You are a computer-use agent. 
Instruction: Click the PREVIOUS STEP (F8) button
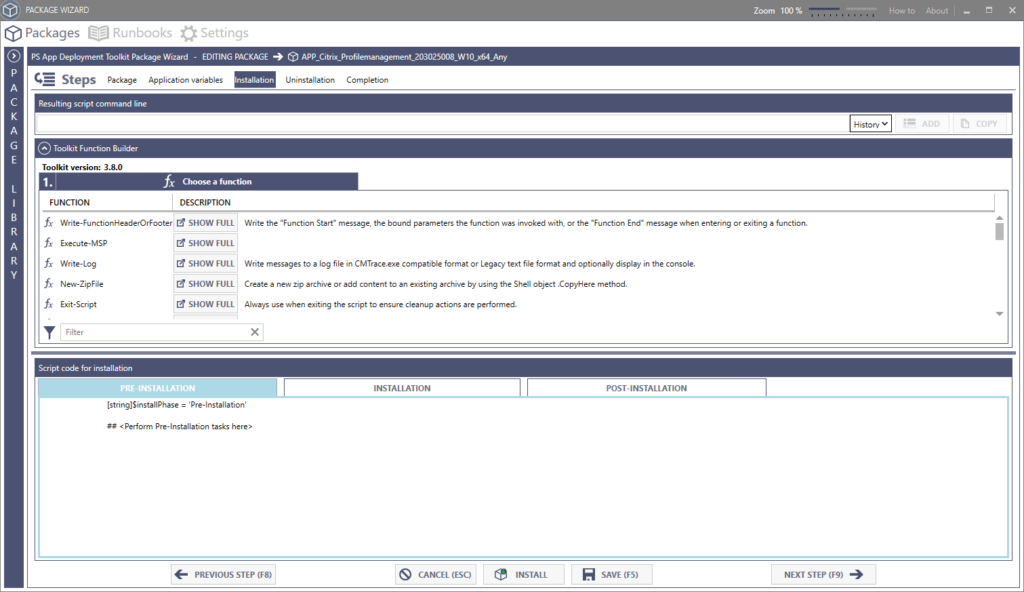(223, 574)
